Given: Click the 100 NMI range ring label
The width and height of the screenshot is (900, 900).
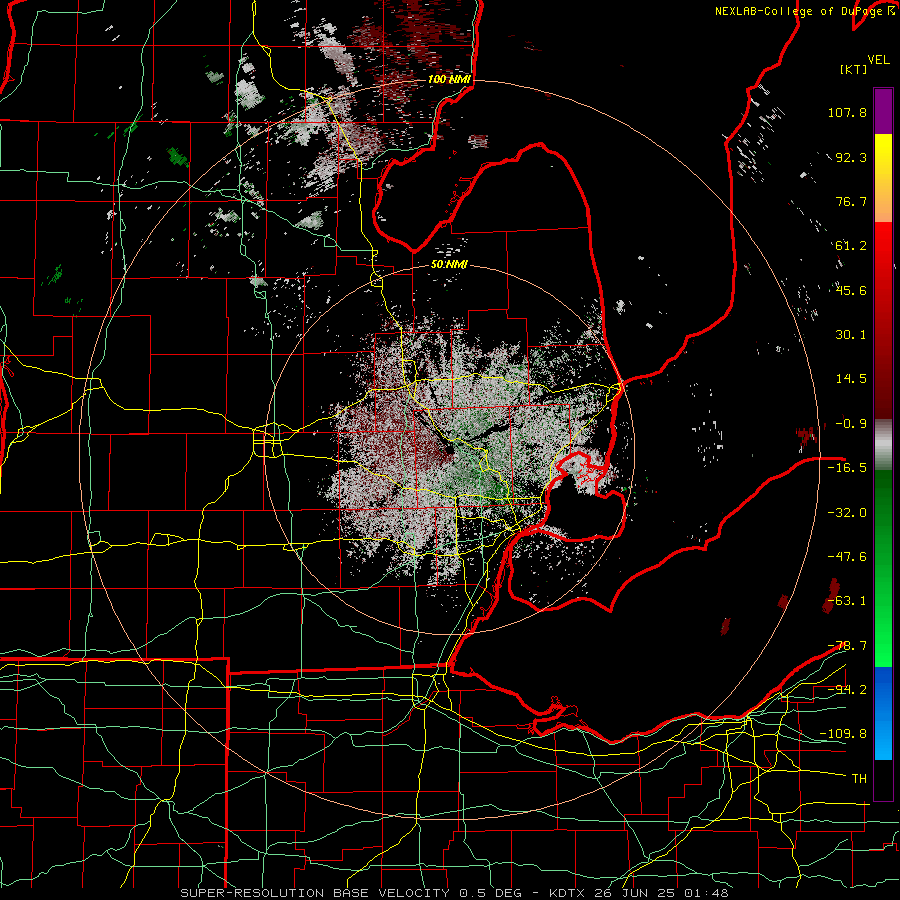Looking at the screenshot, I should 449,79.
